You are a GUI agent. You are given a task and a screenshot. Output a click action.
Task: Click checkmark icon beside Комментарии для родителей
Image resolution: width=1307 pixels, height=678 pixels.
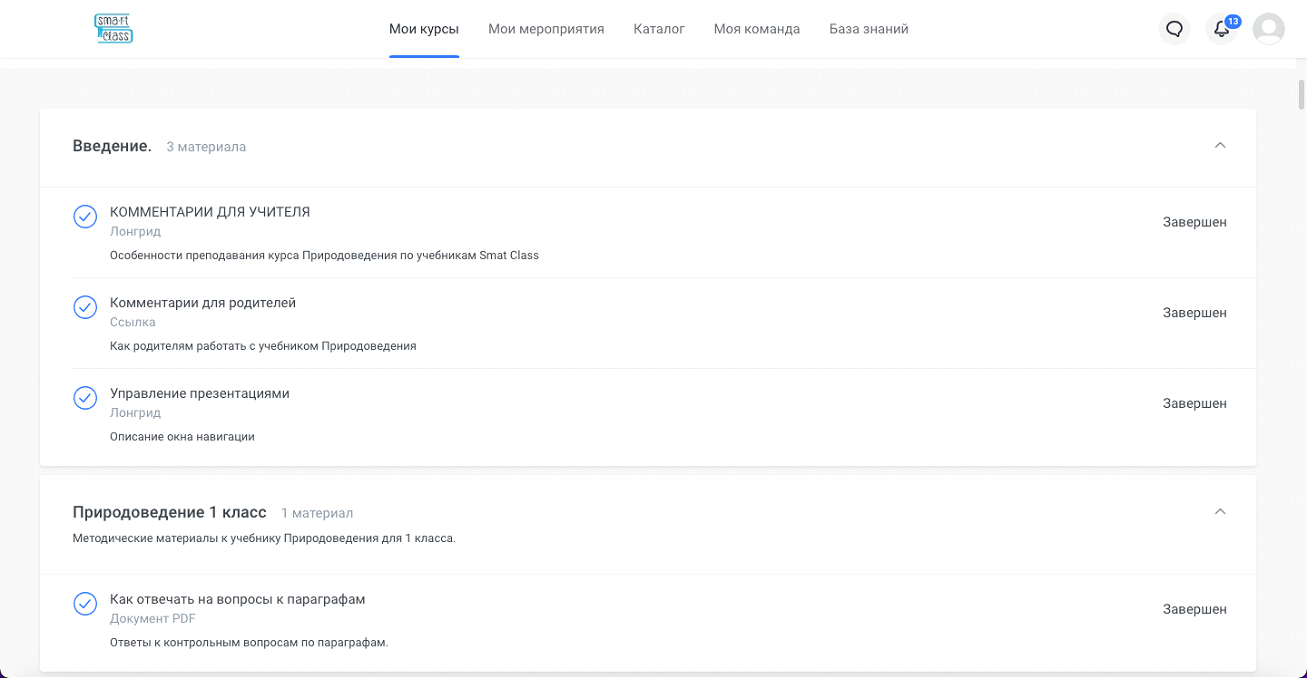coord(85,307)
